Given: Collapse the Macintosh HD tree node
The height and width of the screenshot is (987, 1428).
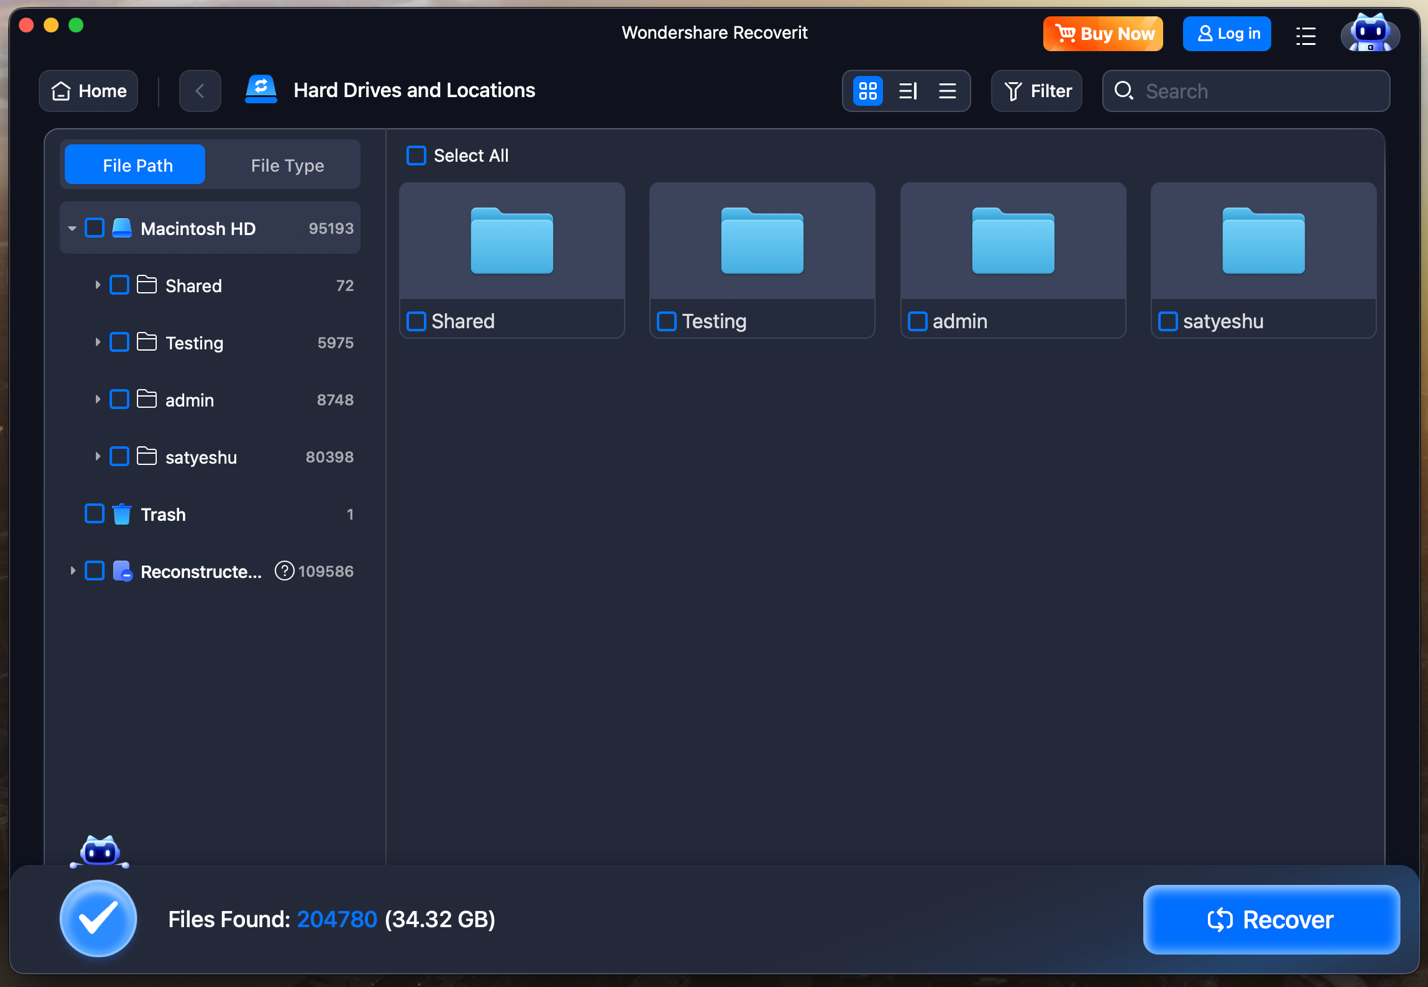Looking at the screenshot, I should pyautogui.click(x=72, y=229).
